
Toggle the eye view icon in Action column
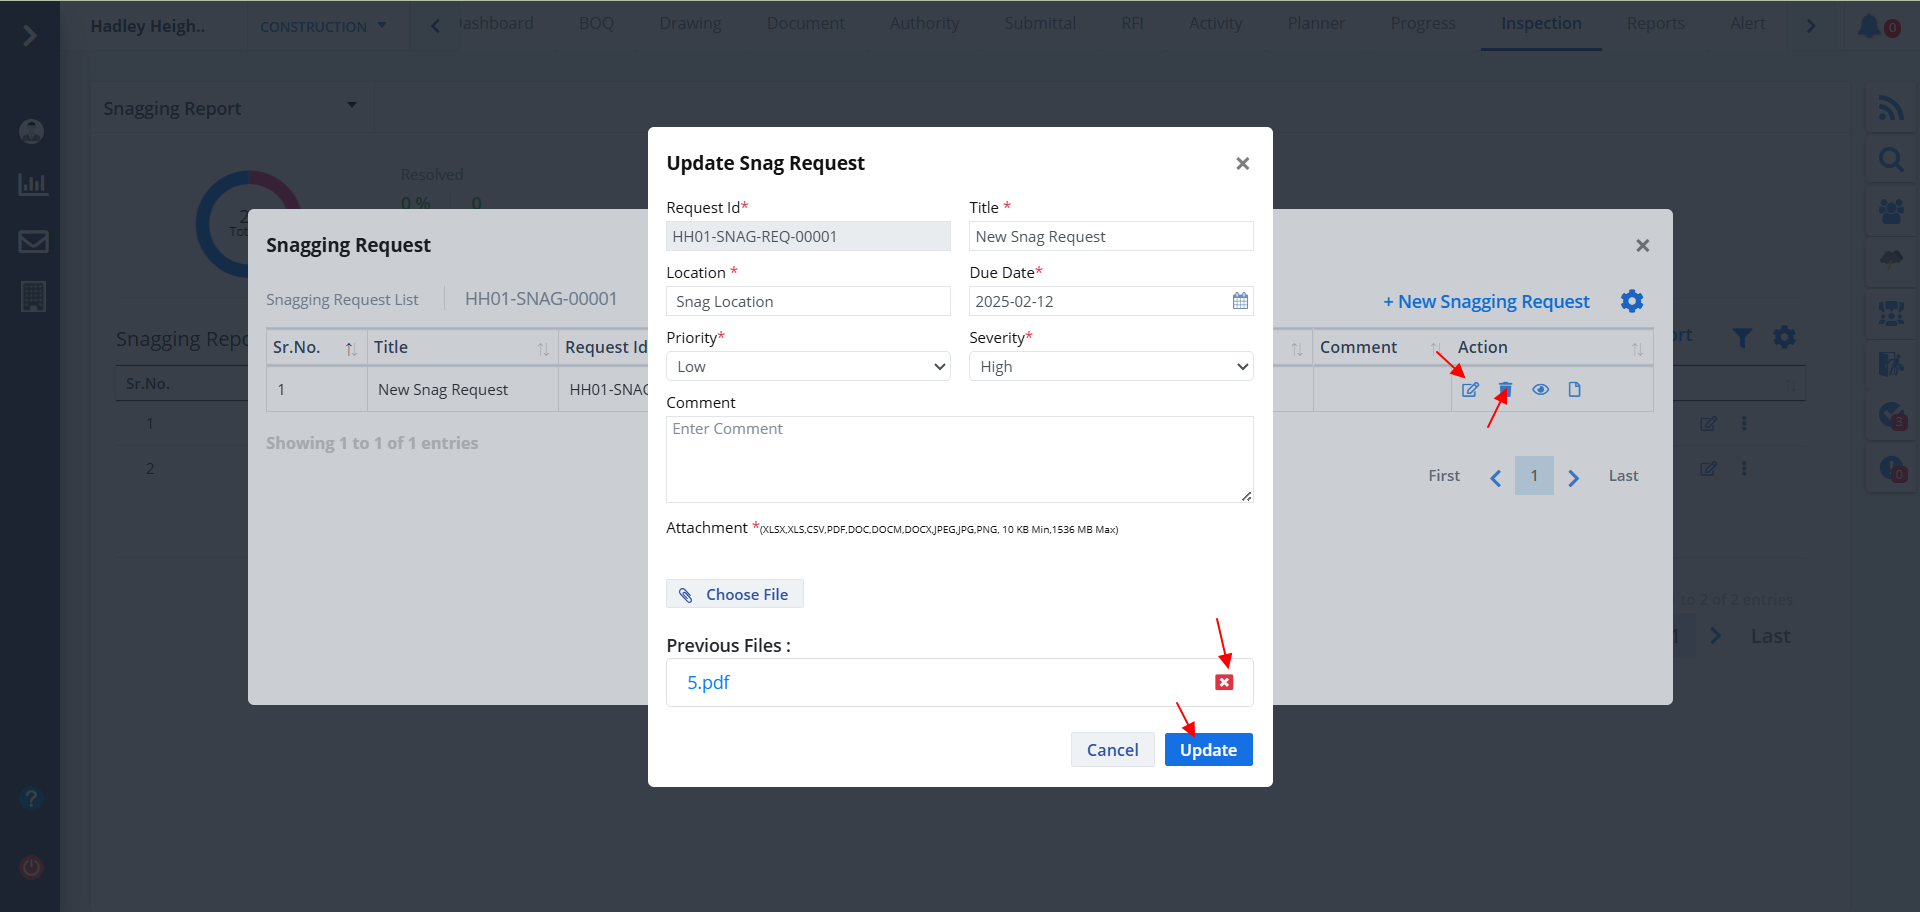click(x=1540, y=390)
